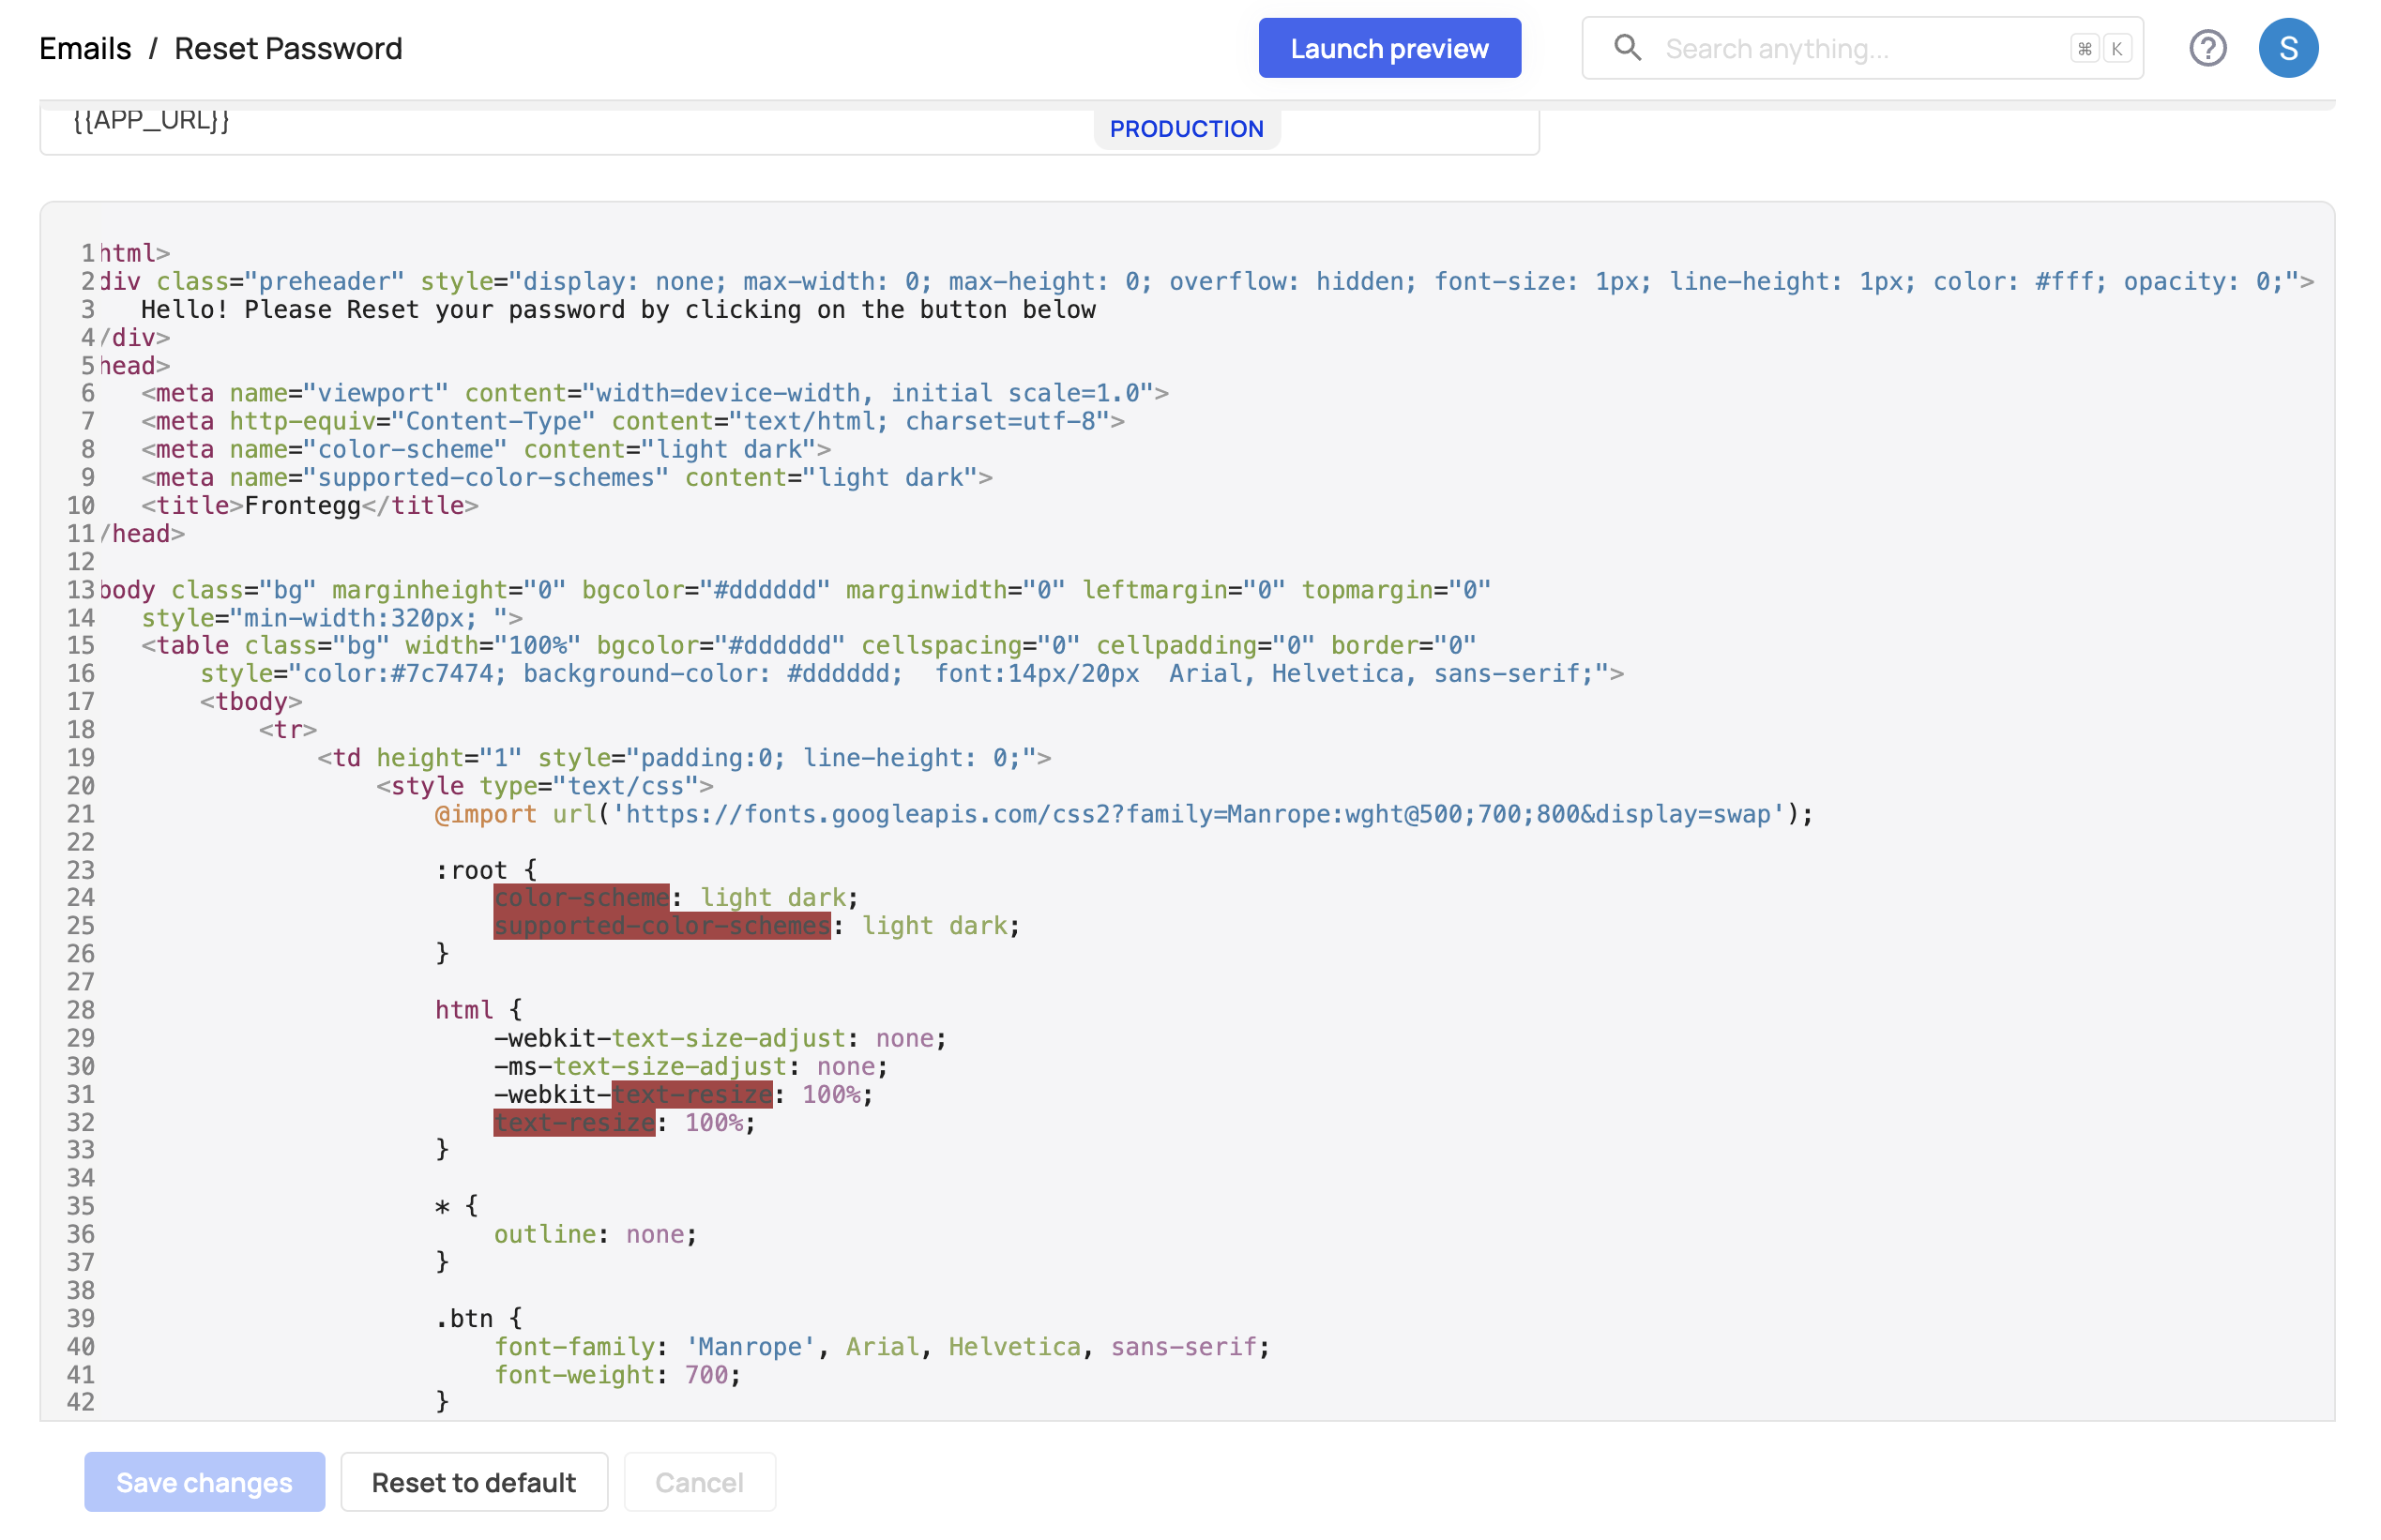This screenshot has width=2381, height=1540.
Task: Click the PRODUCTION environment label
Action: pos(1187,128)
